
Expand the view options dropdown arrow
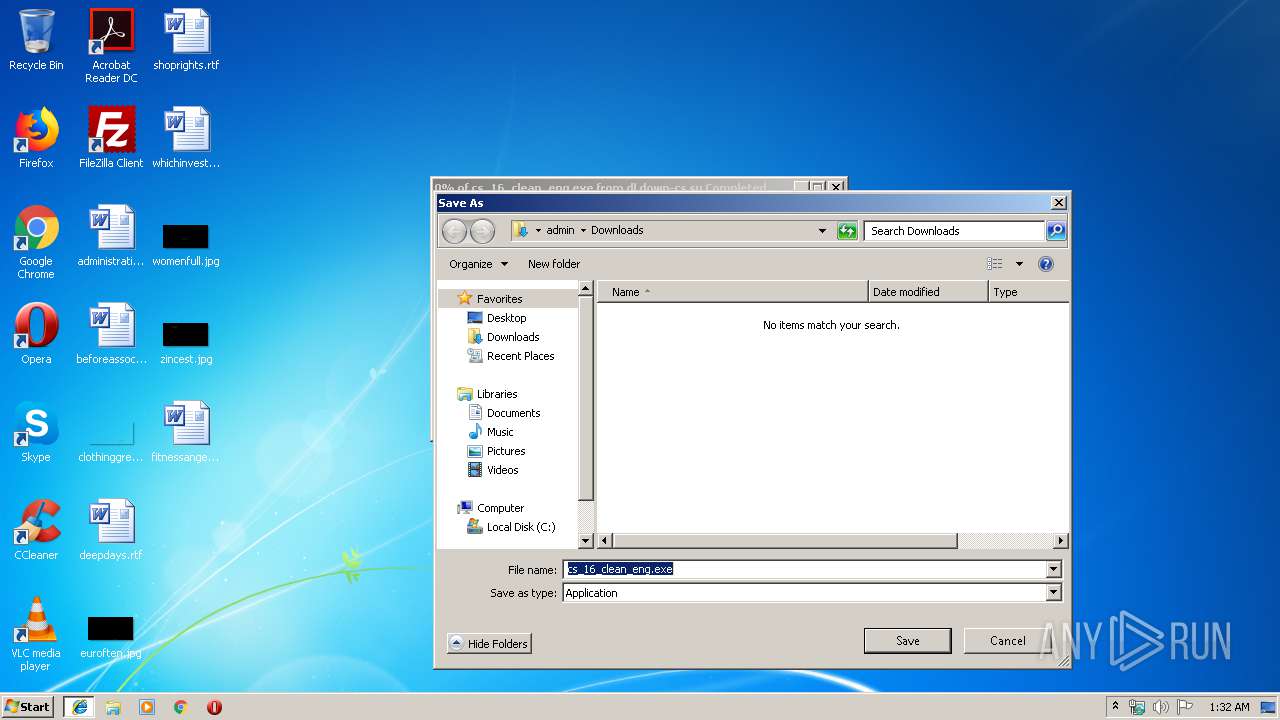point(1019,264)
